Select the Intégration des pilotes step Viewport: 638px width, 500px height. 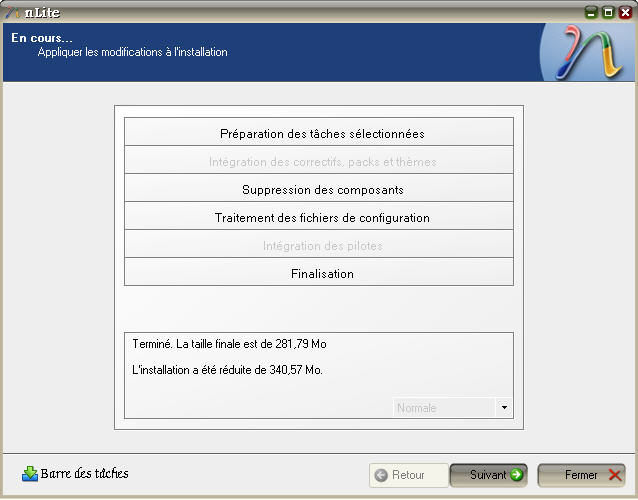319,244
